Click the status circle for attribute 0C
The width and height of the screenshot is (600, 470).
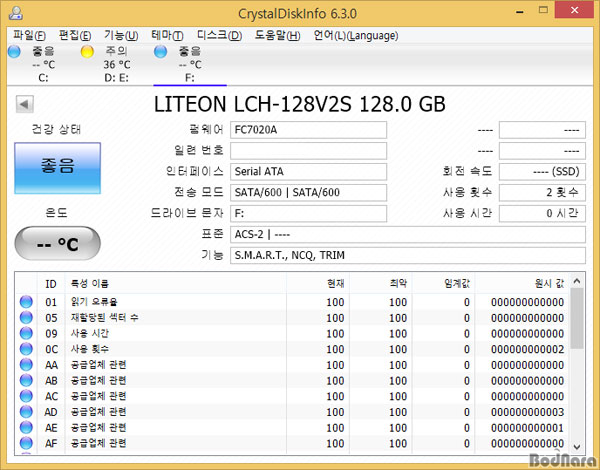coord(26,349)
